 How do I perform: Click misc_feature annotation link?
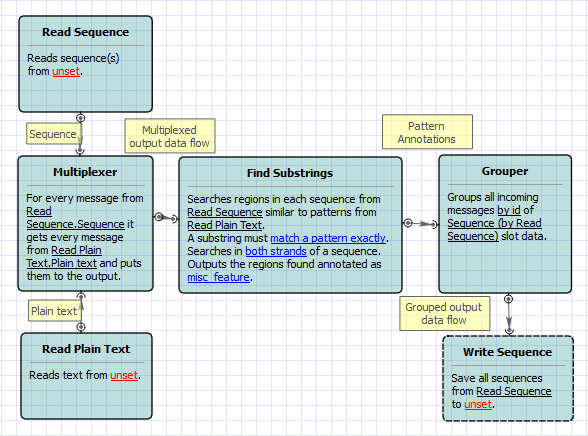(219, 277)
